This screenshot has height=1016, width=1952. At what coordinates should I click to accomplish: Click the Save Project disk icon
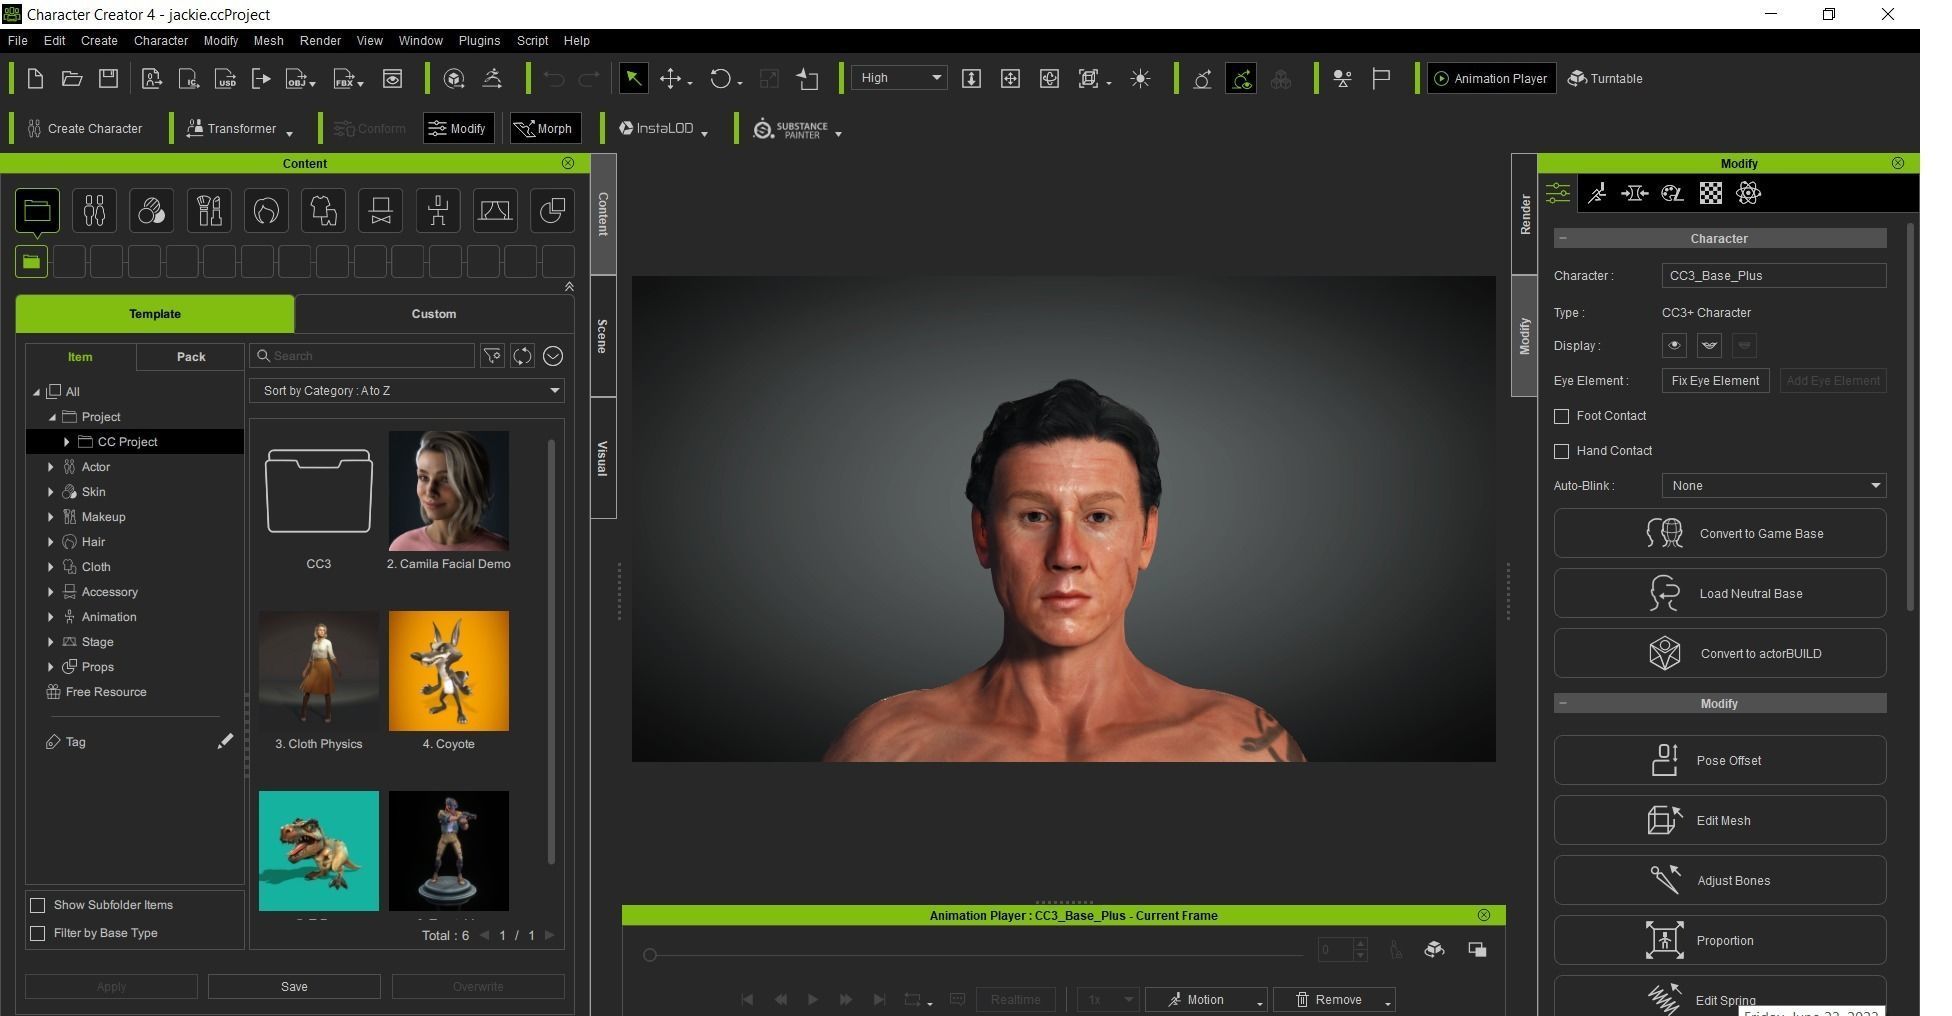pos(109,79)
